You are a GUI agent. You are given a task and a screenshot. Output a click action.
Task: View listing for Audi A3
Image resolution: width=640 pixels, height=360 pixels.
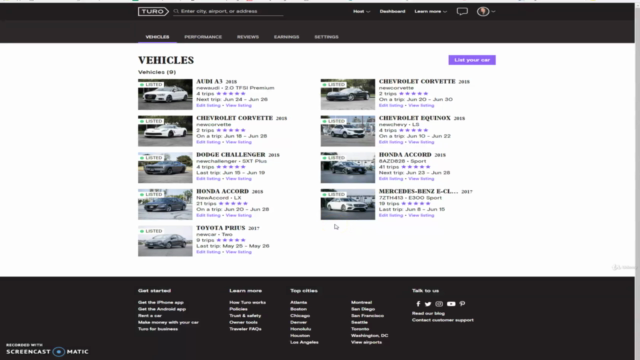(x=238, y=105)
